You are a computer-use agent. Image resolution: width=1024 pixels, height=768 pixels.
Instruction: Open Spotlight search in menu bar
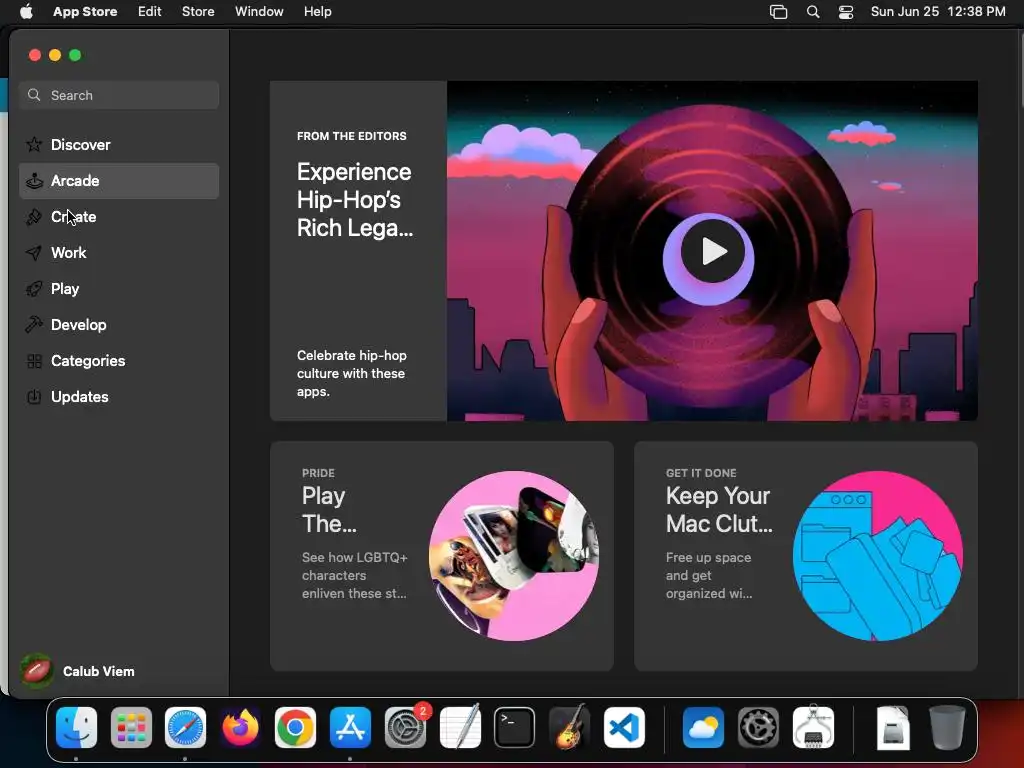point(813,12)
